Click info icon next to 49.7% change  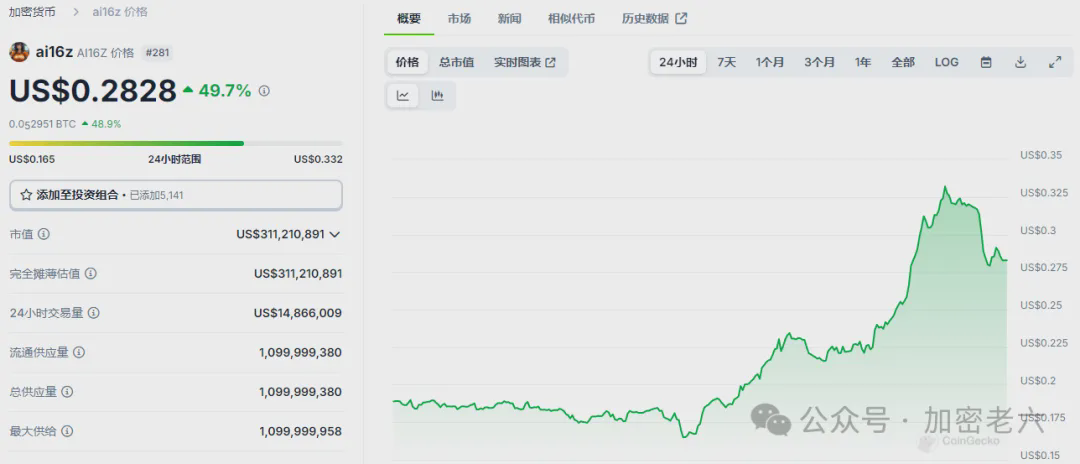[264, 90]
